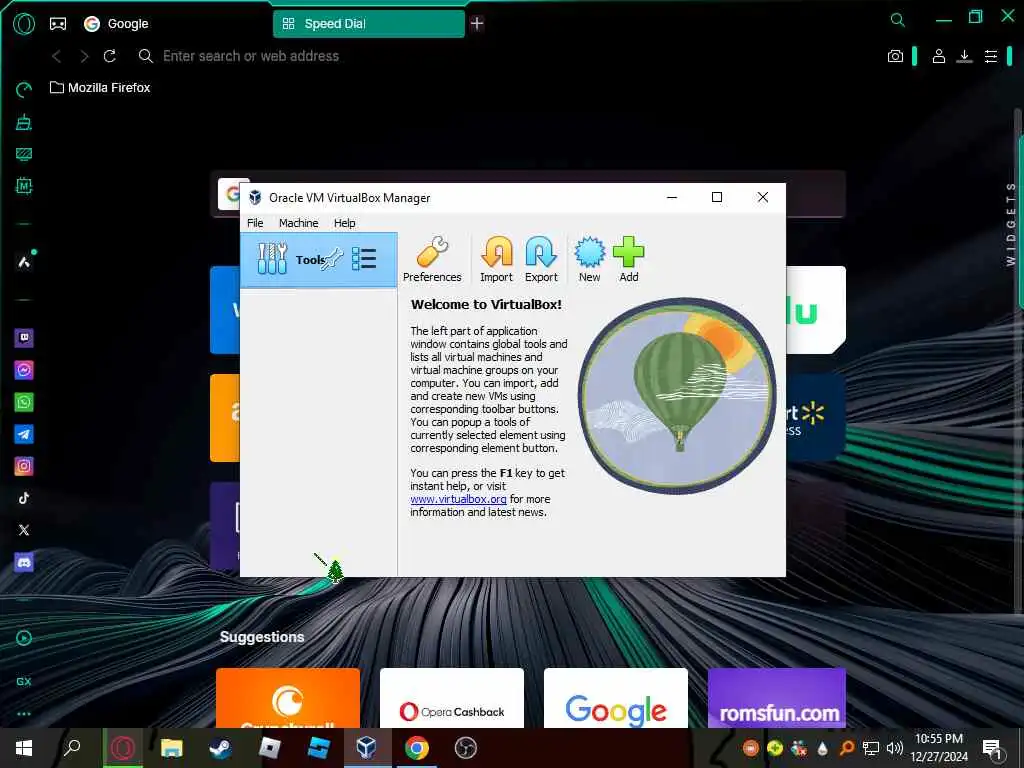Go back in Opera browser

pos(57,56)
